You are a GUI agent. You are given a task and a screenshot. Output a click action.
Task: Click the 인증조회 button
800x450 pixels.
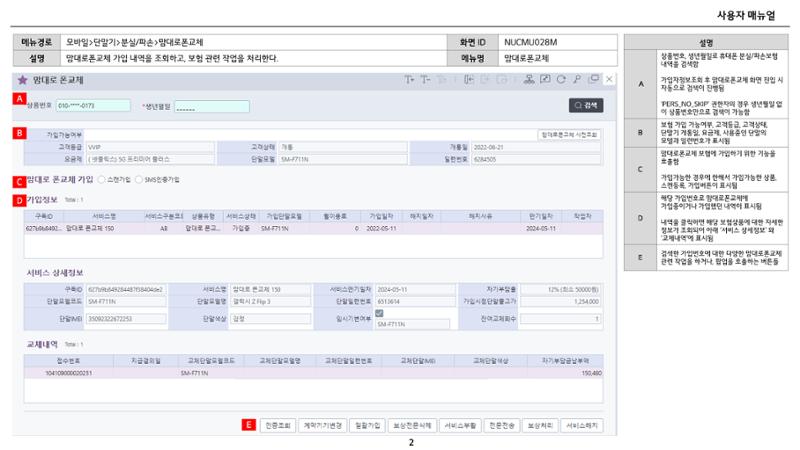coord(278,425)
